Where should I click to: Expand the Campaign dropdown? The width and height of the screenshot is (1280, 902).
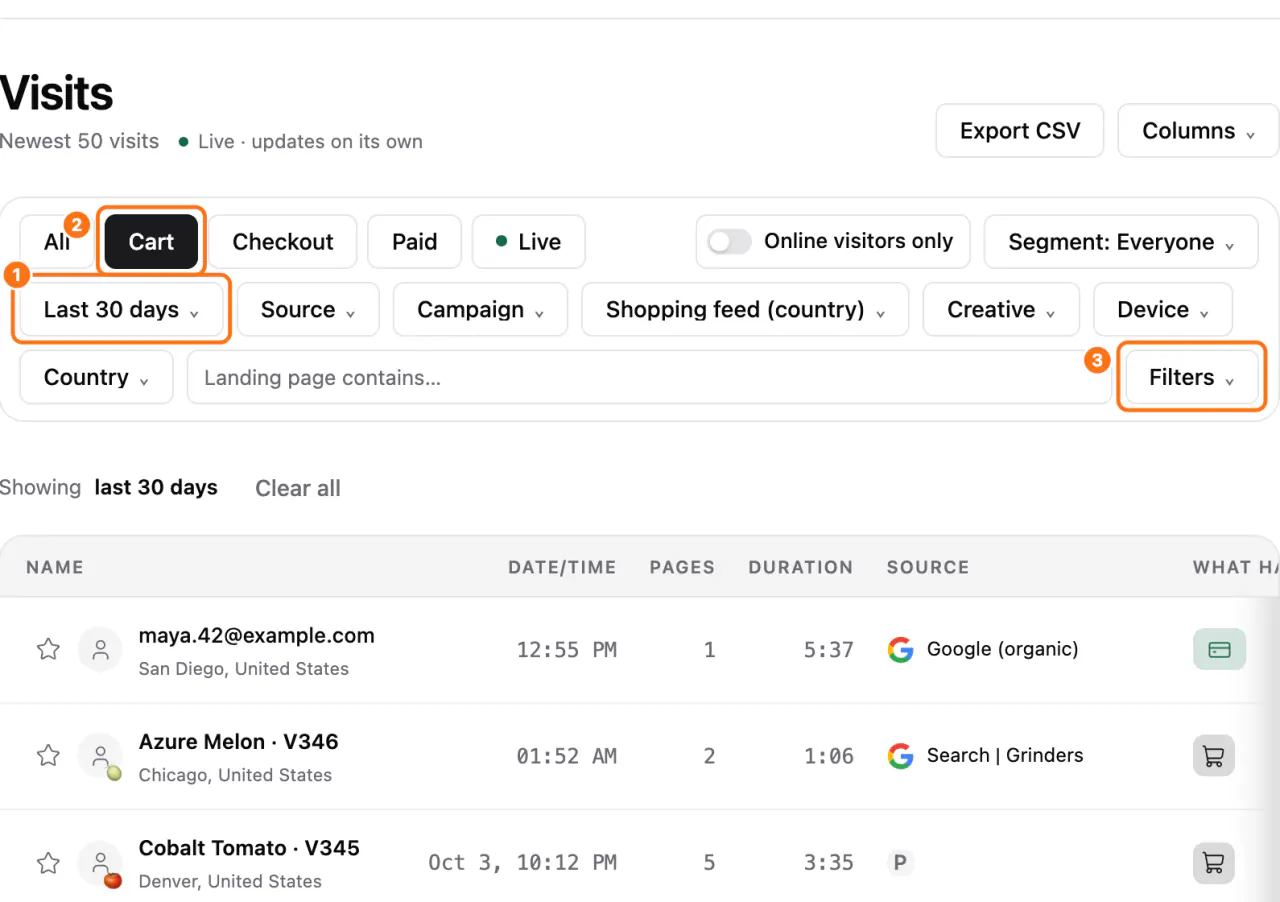tap(480, 310)
